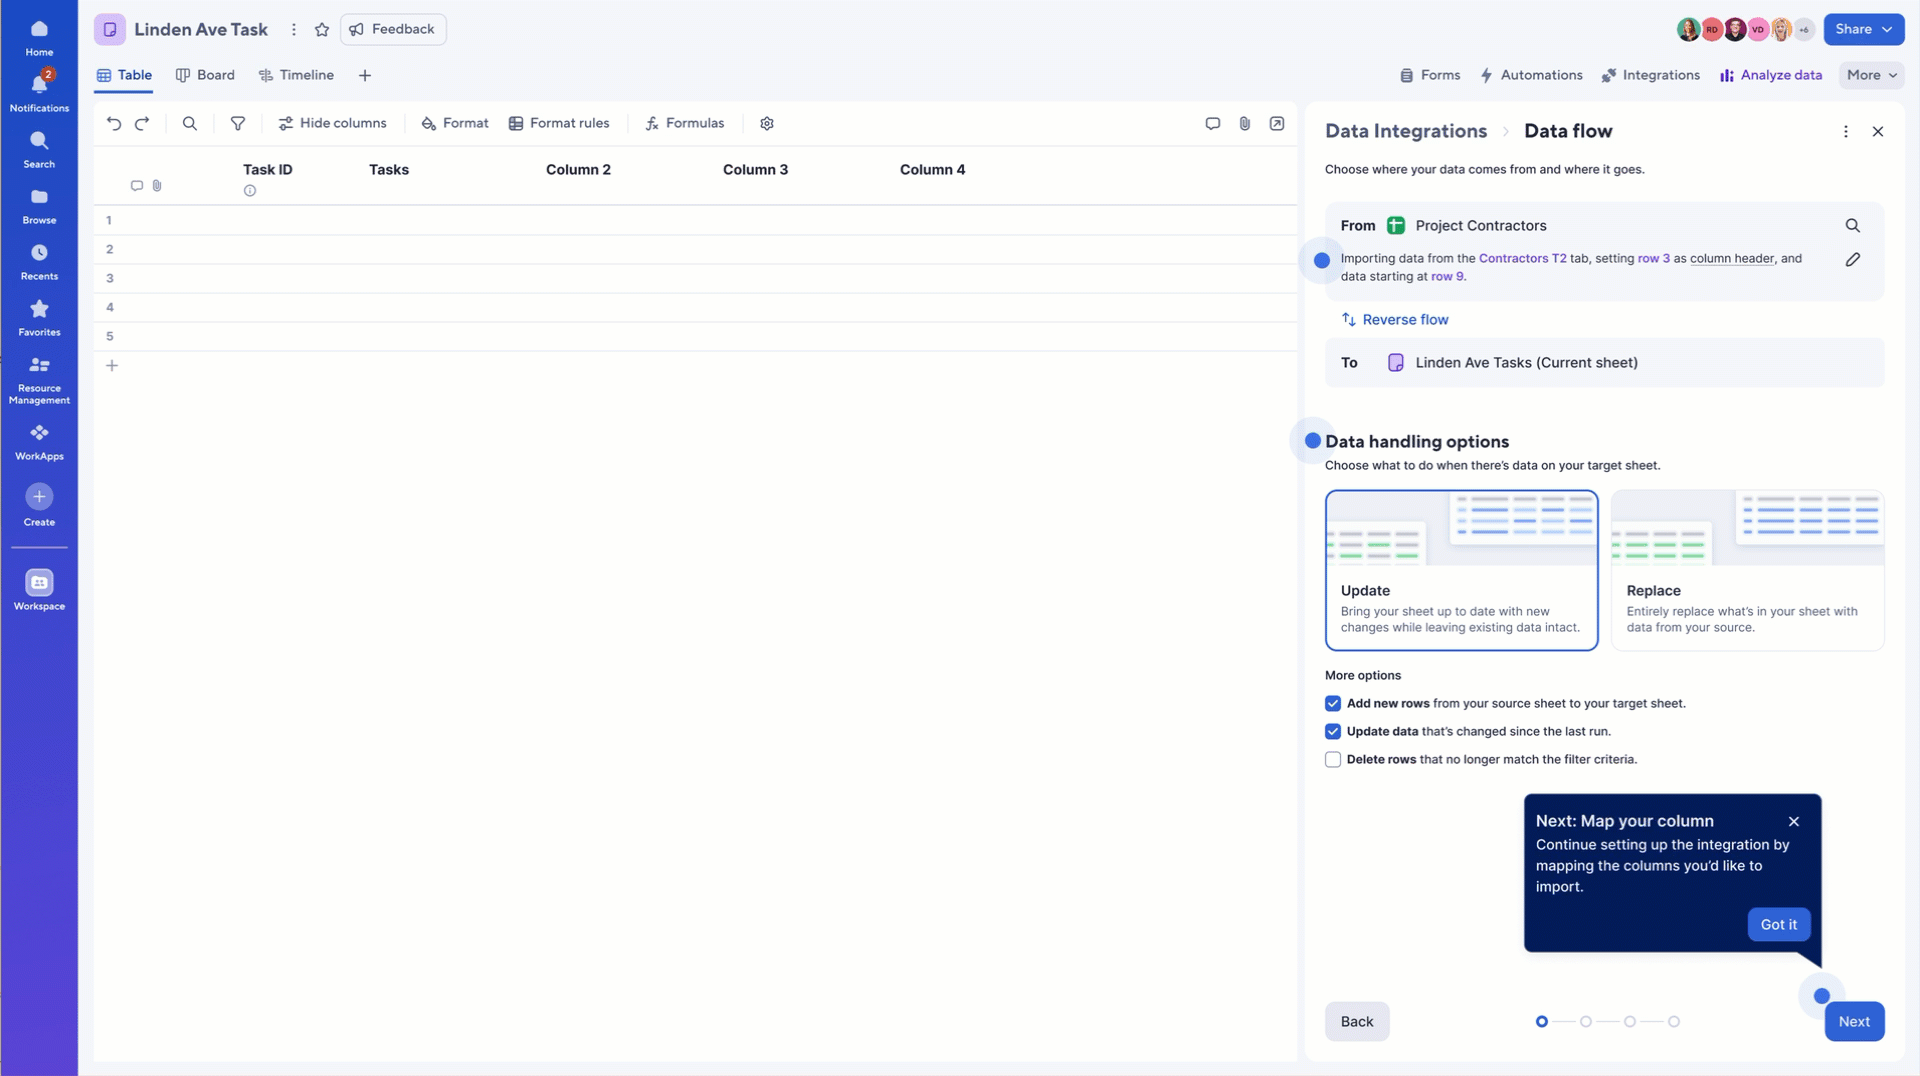1920x1076 pixels.
Task: Uncheck the Add new rows option
Action: point(1333,704)
